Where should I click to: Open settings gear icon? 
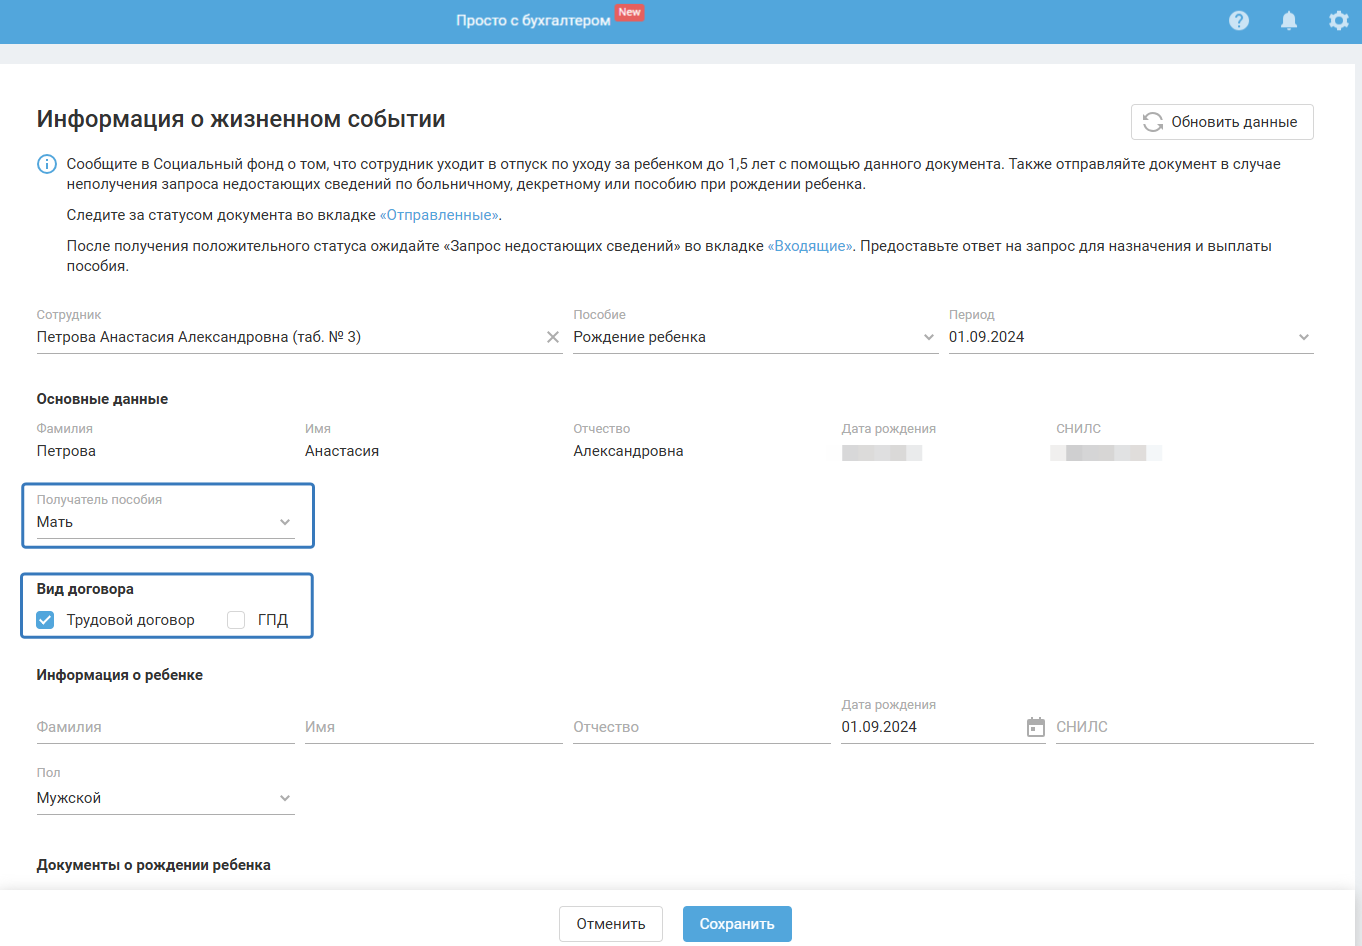[x=1339, y=20]
